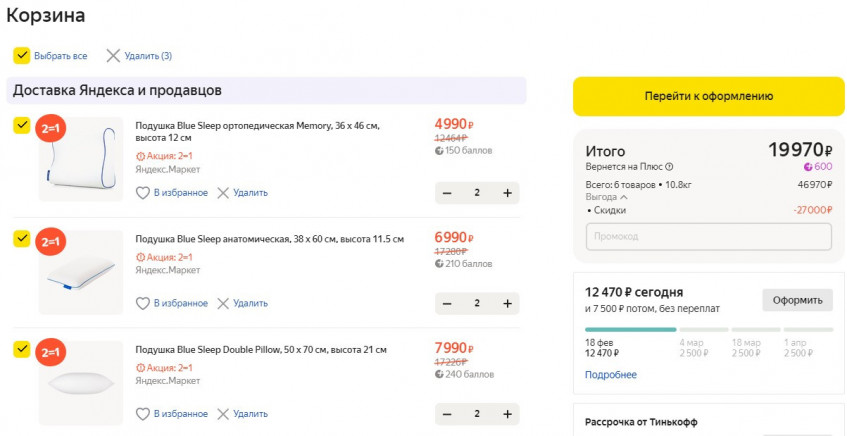The height and width of the screenshot is (436, 847).
Task: Decrease quantity of anatomical pillow
Action: [x=447, y=303]
